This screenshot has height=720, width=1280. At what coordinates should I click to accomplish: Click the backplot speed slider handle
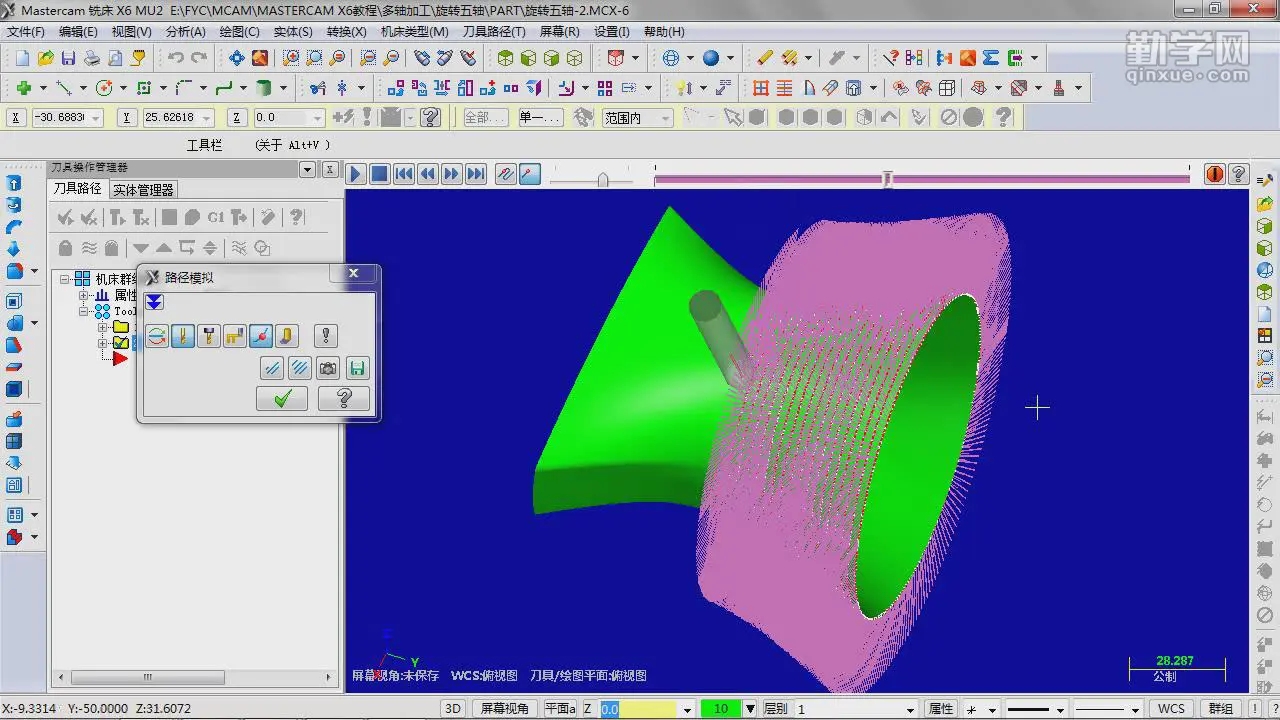pyautogui.click(x=603, y=180)
